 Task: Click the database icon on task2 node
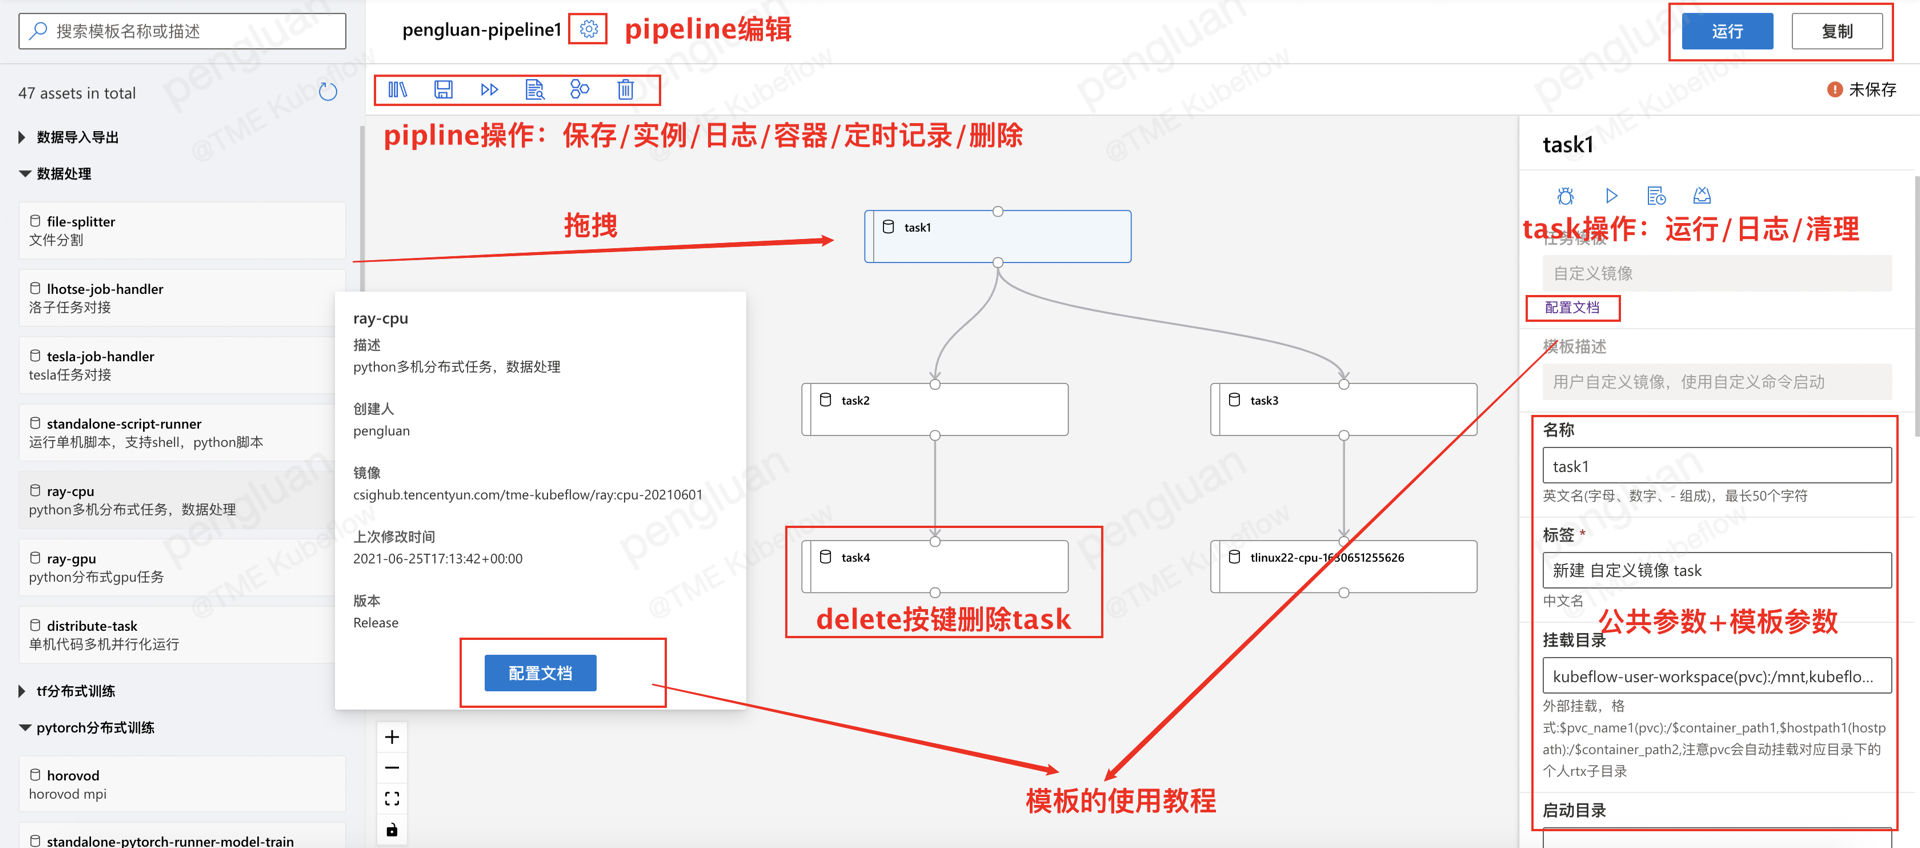tap(825, 400)
